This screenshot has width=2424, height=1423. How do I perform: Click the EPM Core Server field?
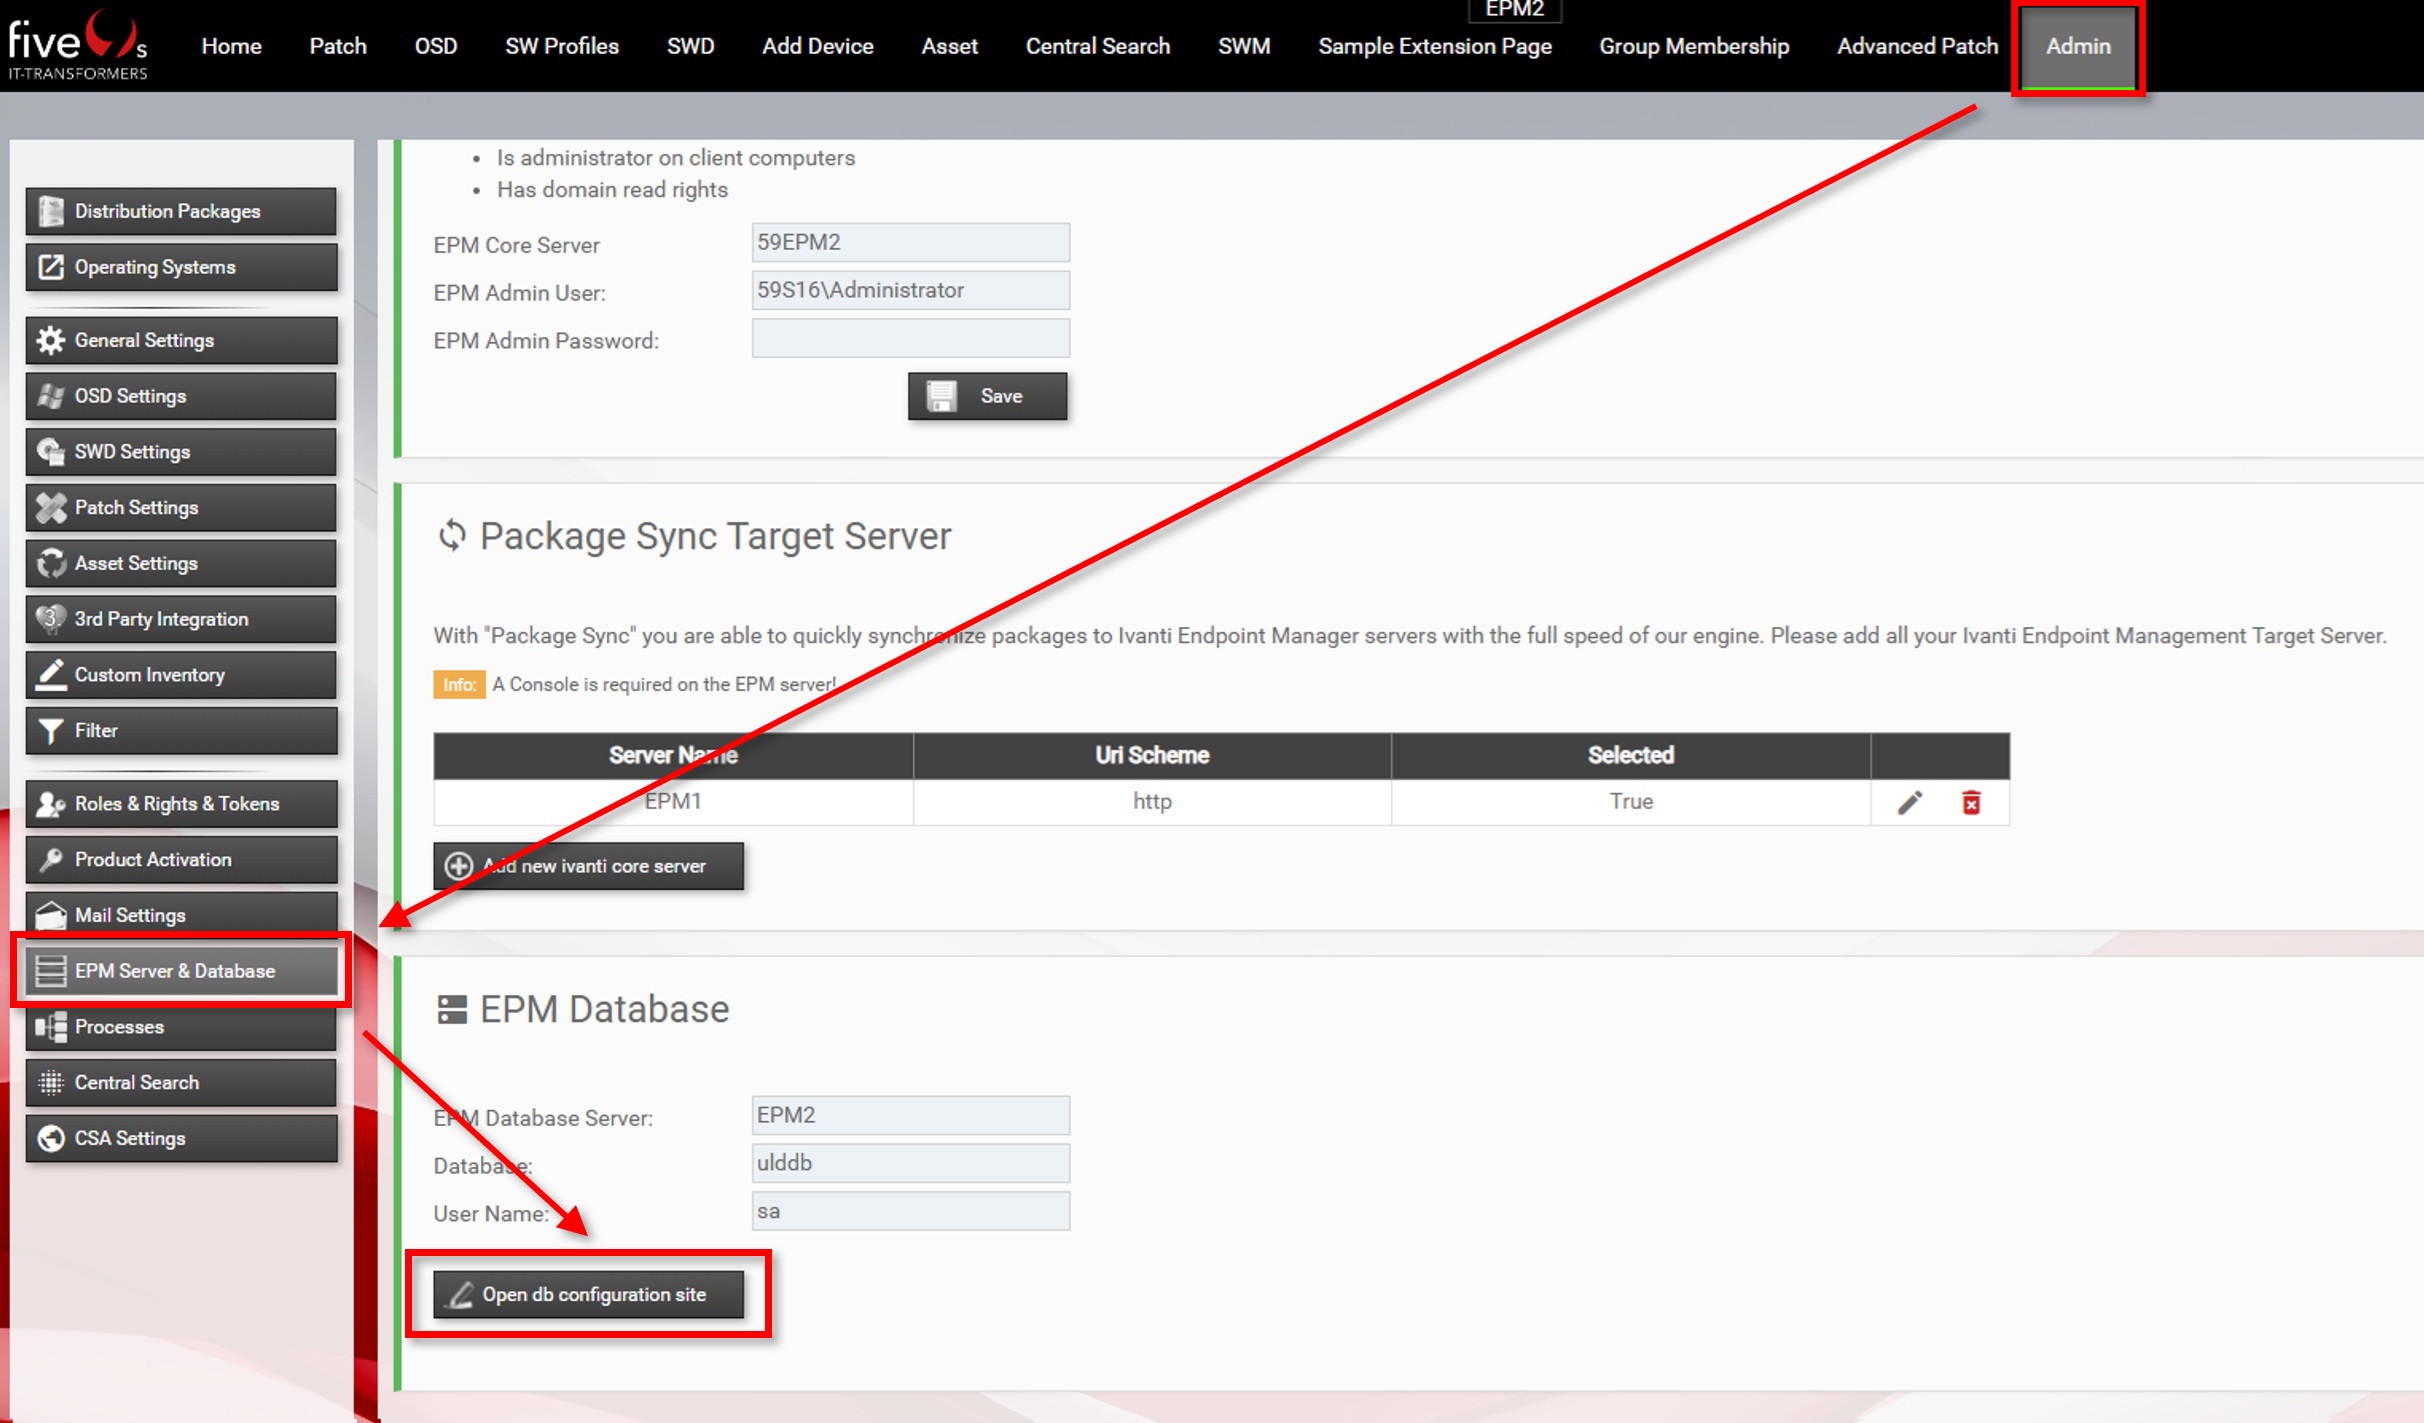(910, 242)
